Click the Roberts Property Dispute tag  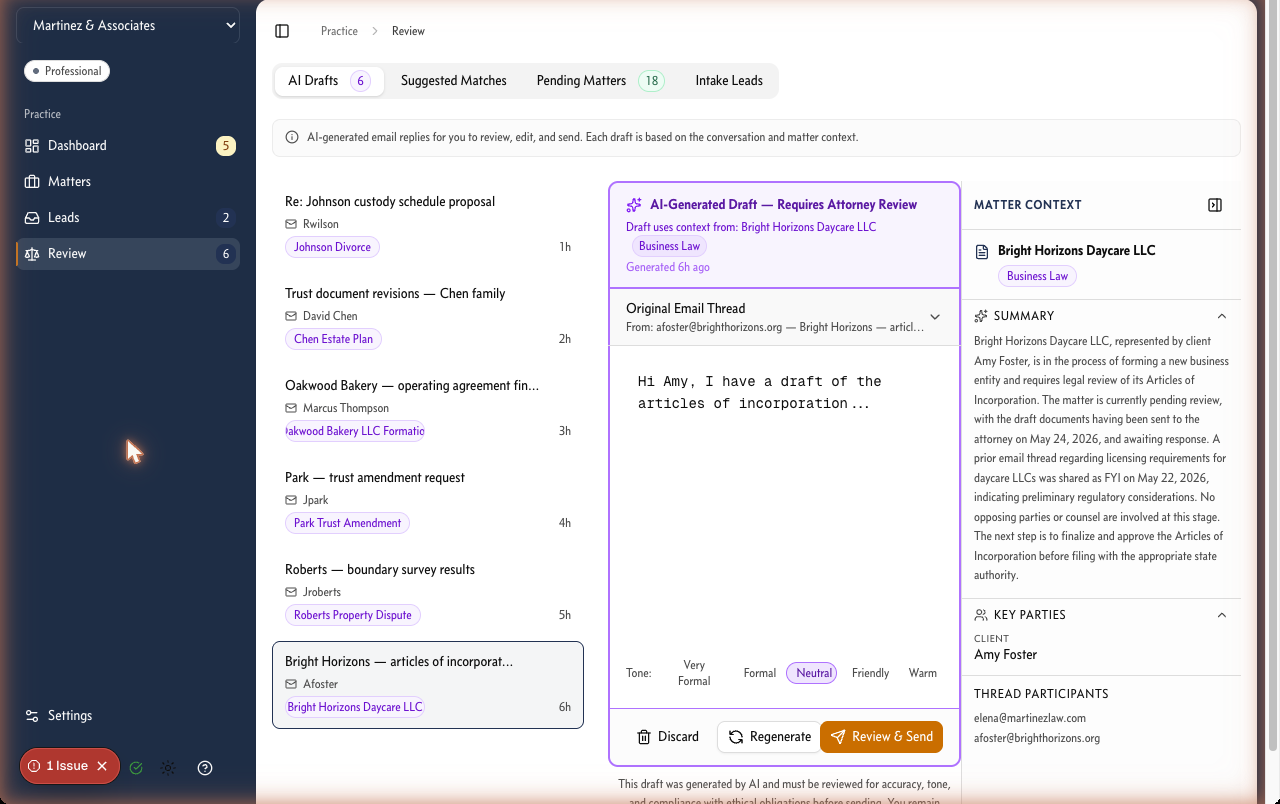pos(353,615)
